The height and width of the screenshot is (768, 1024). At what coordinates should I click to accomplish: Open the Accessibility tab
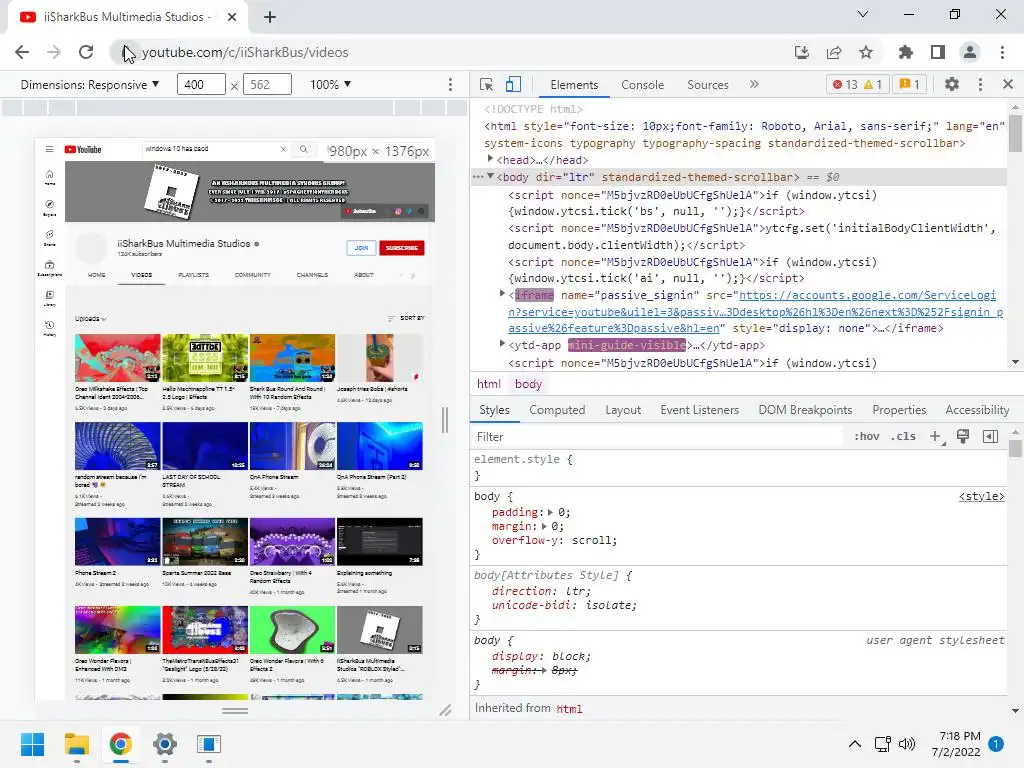tap(976, 410)
